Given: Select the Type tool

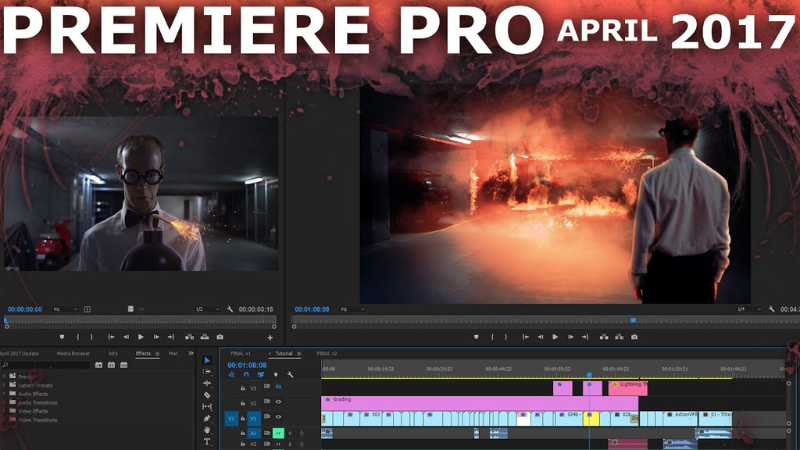Looking at the screenshot, I should (x=207, y=441).
